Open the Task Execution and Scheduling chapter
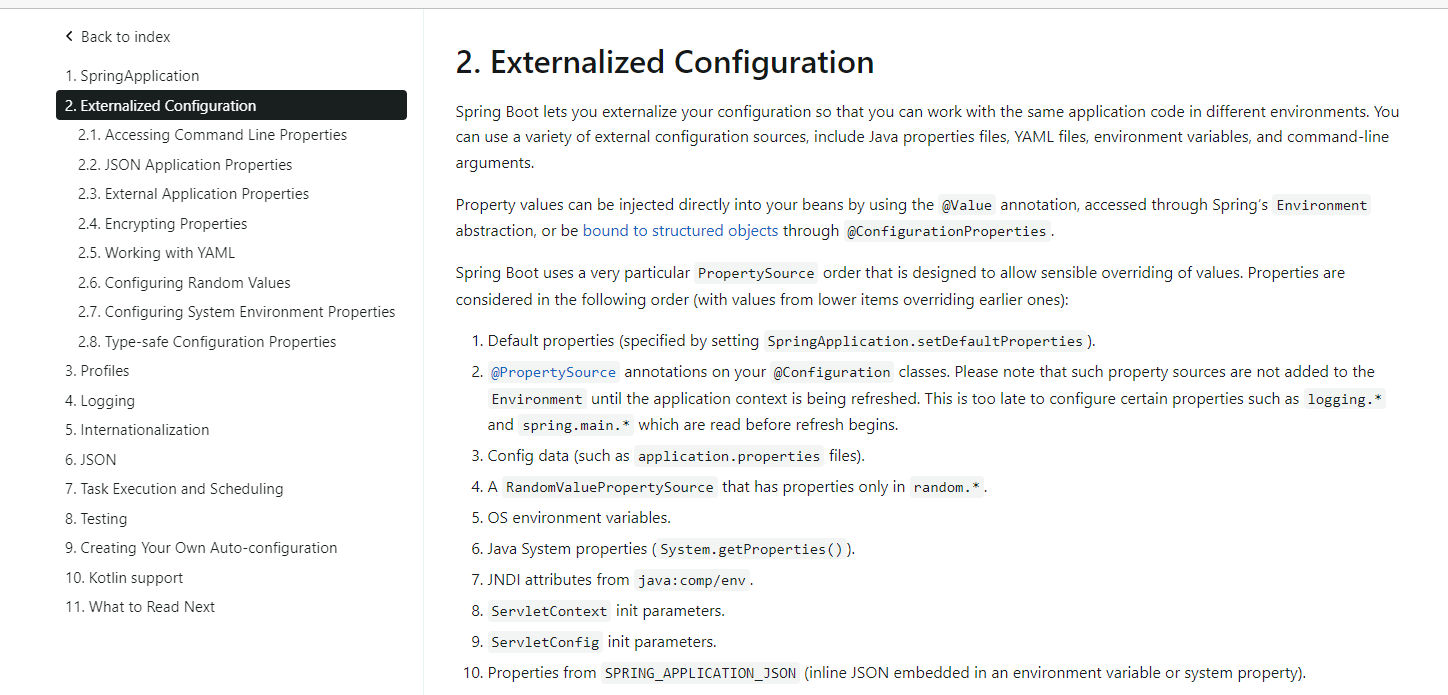This screenshot has width=1448, height=695. coord(174,488)
